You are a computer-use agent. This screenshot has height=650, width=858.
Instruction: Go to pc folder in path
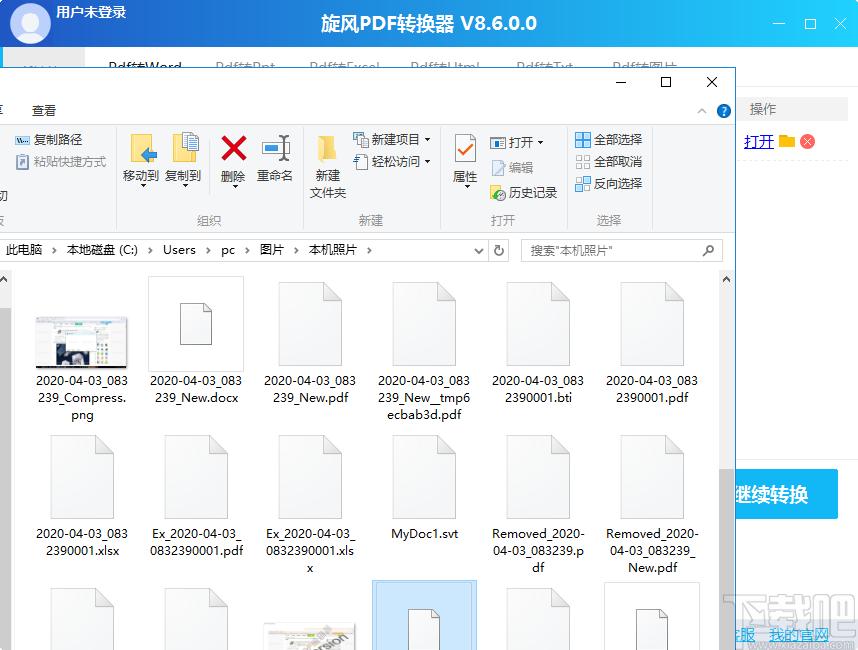coord(228,250)
